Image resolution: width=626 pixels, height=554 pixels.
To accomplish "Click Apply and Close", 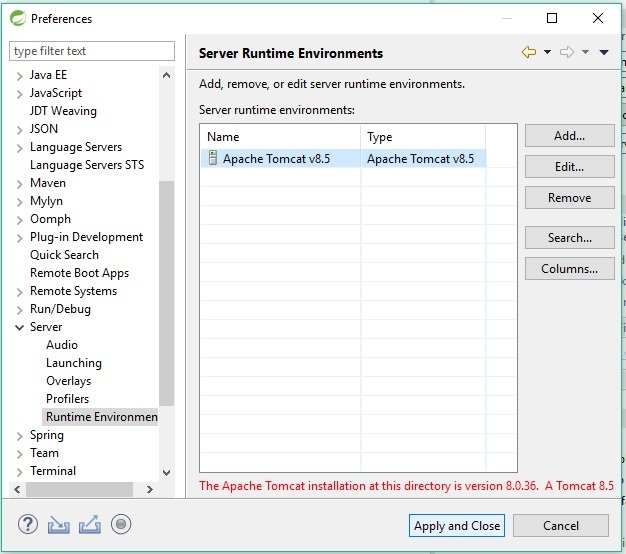I will tap(457, 526).
